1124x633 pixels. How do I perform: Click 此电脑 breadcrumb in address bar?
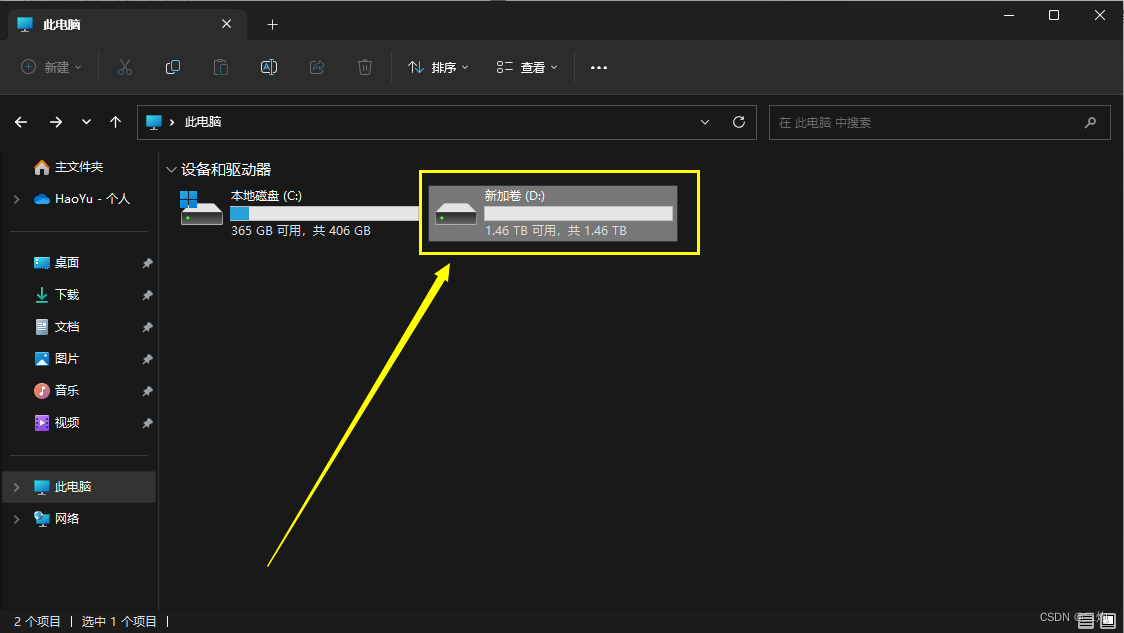pos(203,122)
